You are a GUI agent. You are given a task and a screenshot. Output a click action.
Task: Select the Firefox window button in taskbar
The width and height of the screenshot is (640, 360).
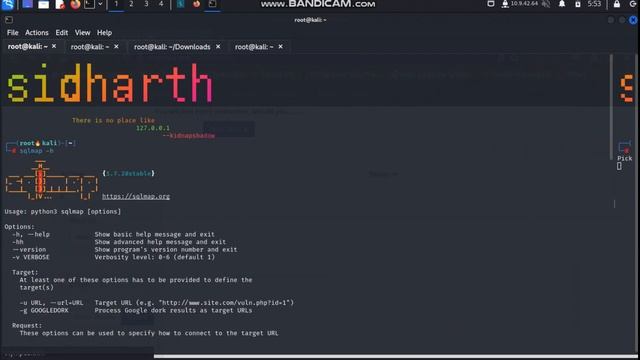(196, 4)
